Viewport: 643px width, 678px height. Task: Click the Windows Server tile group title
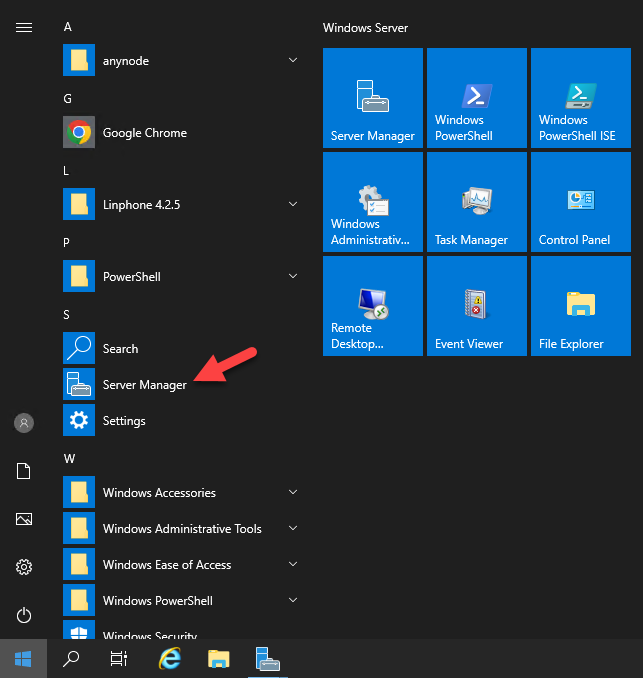click(x=365, y=28)
